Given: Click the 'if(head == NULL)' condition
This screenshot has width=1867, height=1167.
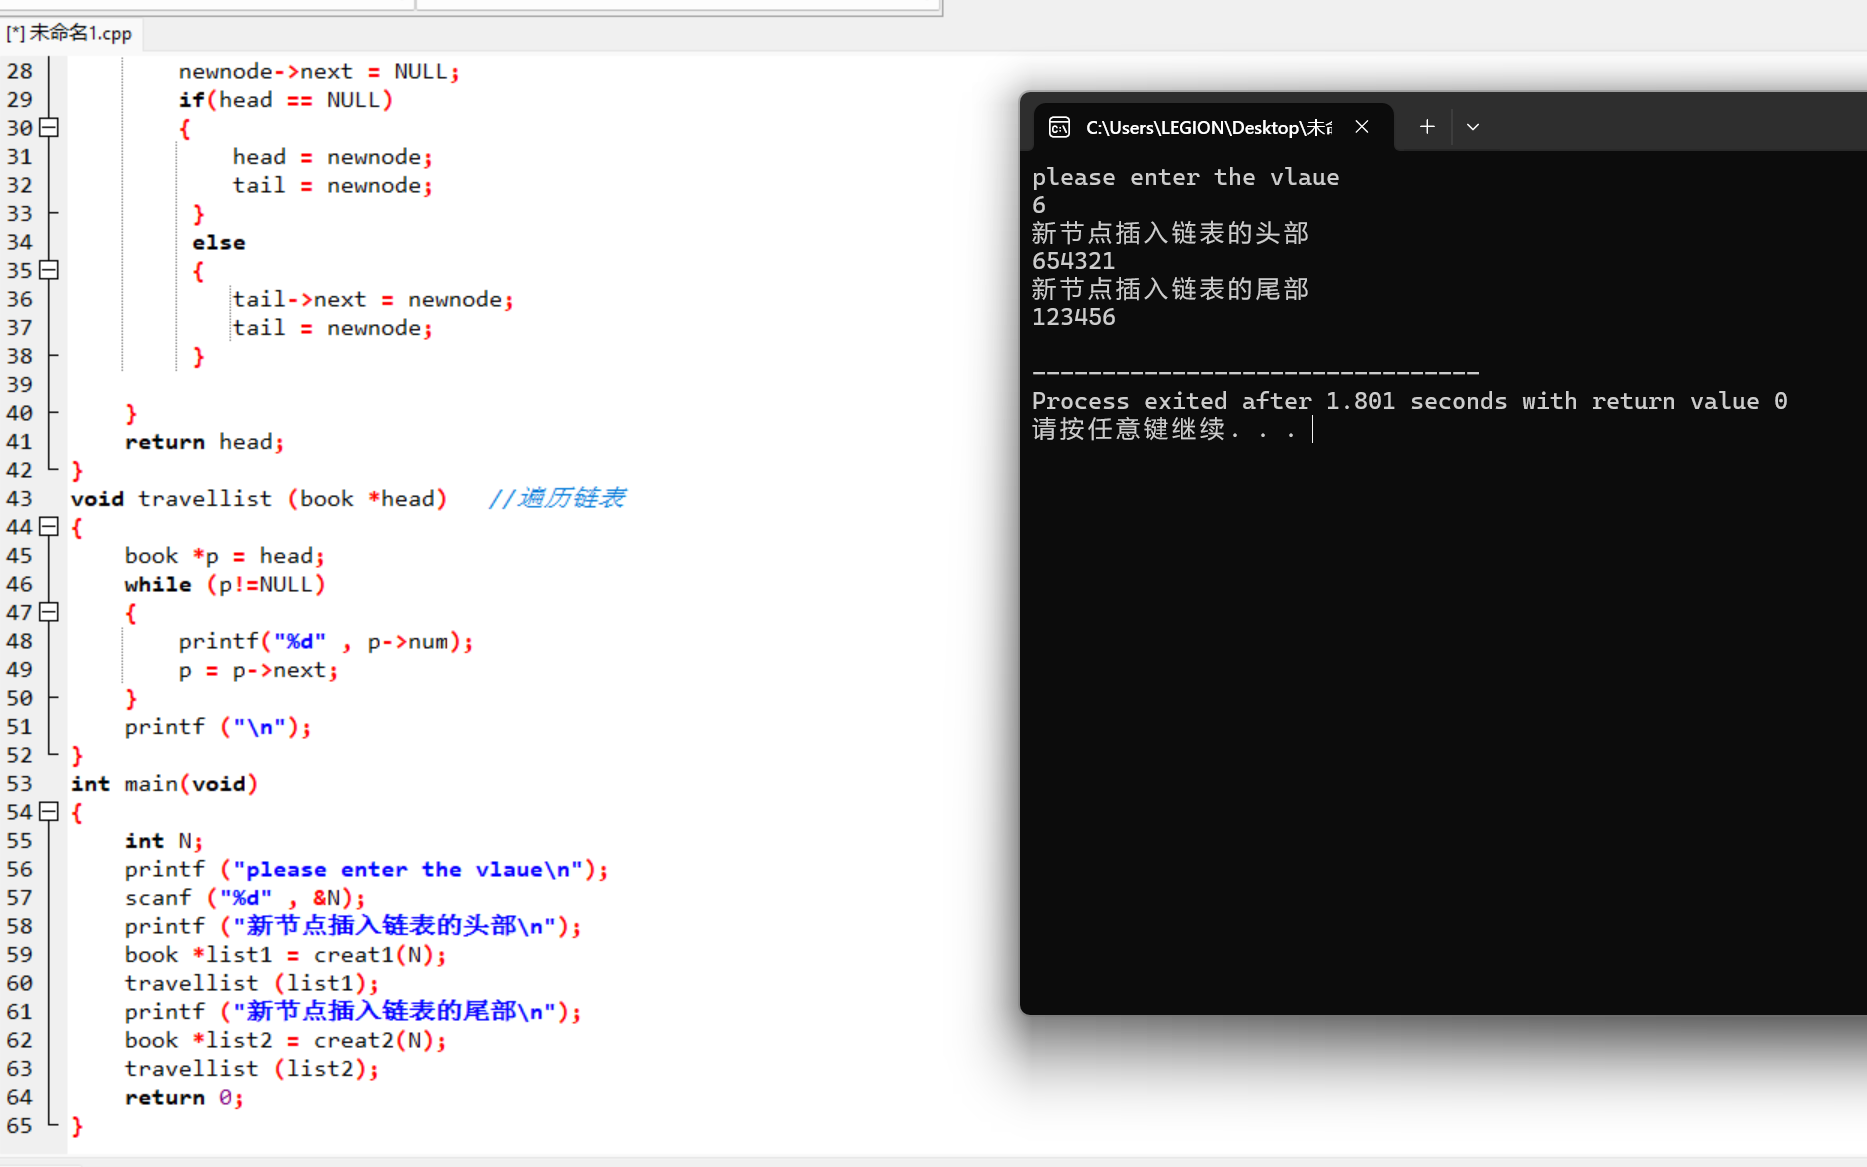Looking at the screenshot, I should point(286,100).
